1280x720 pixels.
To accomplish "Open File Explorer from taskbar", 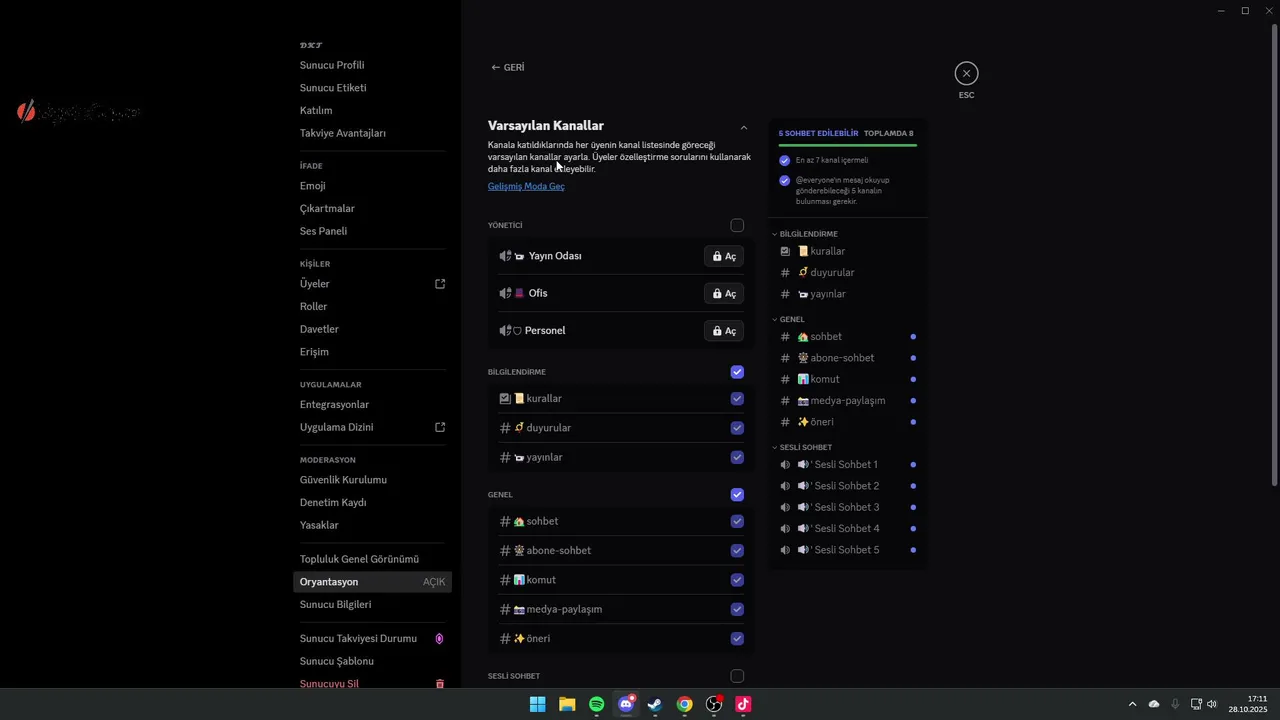I will (567, 704).
